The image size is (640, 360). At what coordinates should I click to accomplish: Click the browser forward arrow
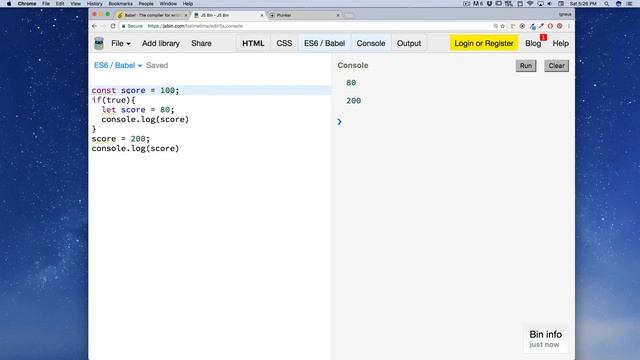104,26
